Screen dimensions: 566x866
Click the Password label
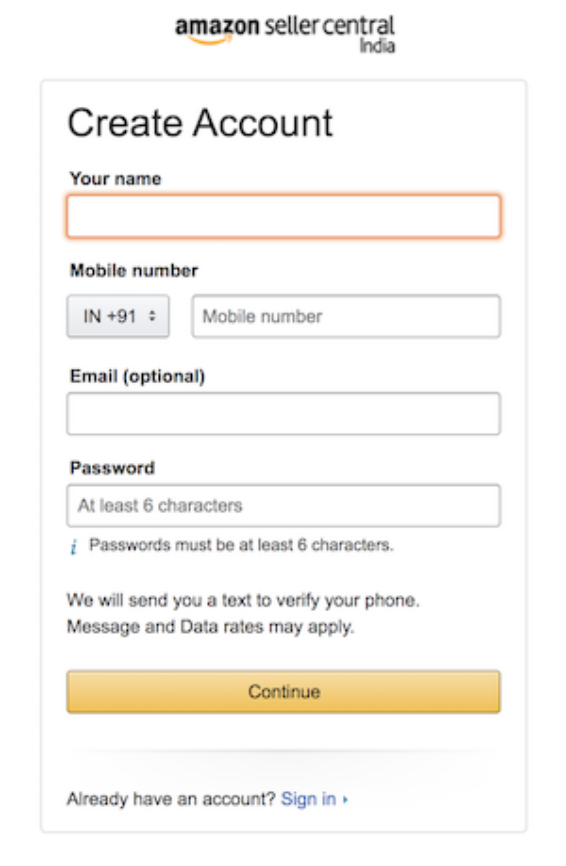pyautogui.click(x=112, y=468)
